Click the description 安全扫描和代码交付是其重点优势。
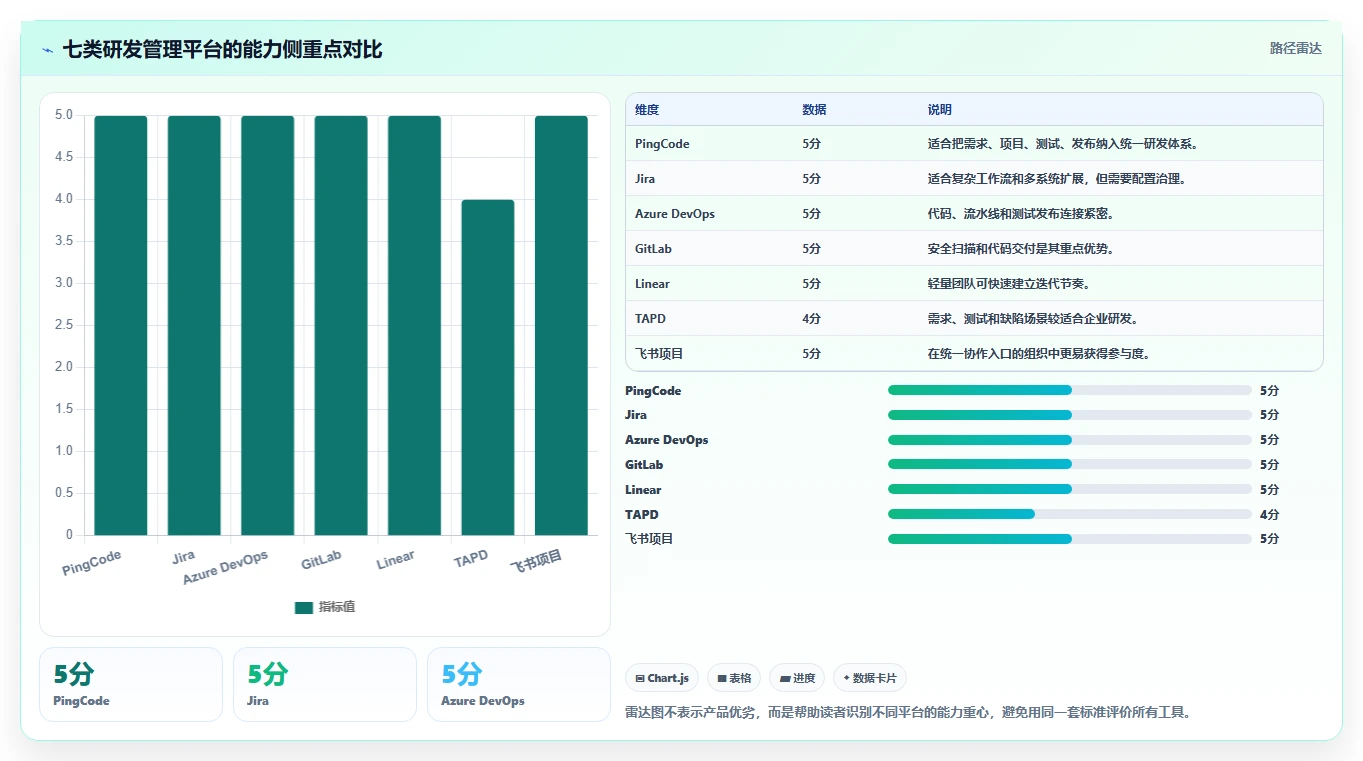Screen dimensions: 1363x761 [1021, 249]
